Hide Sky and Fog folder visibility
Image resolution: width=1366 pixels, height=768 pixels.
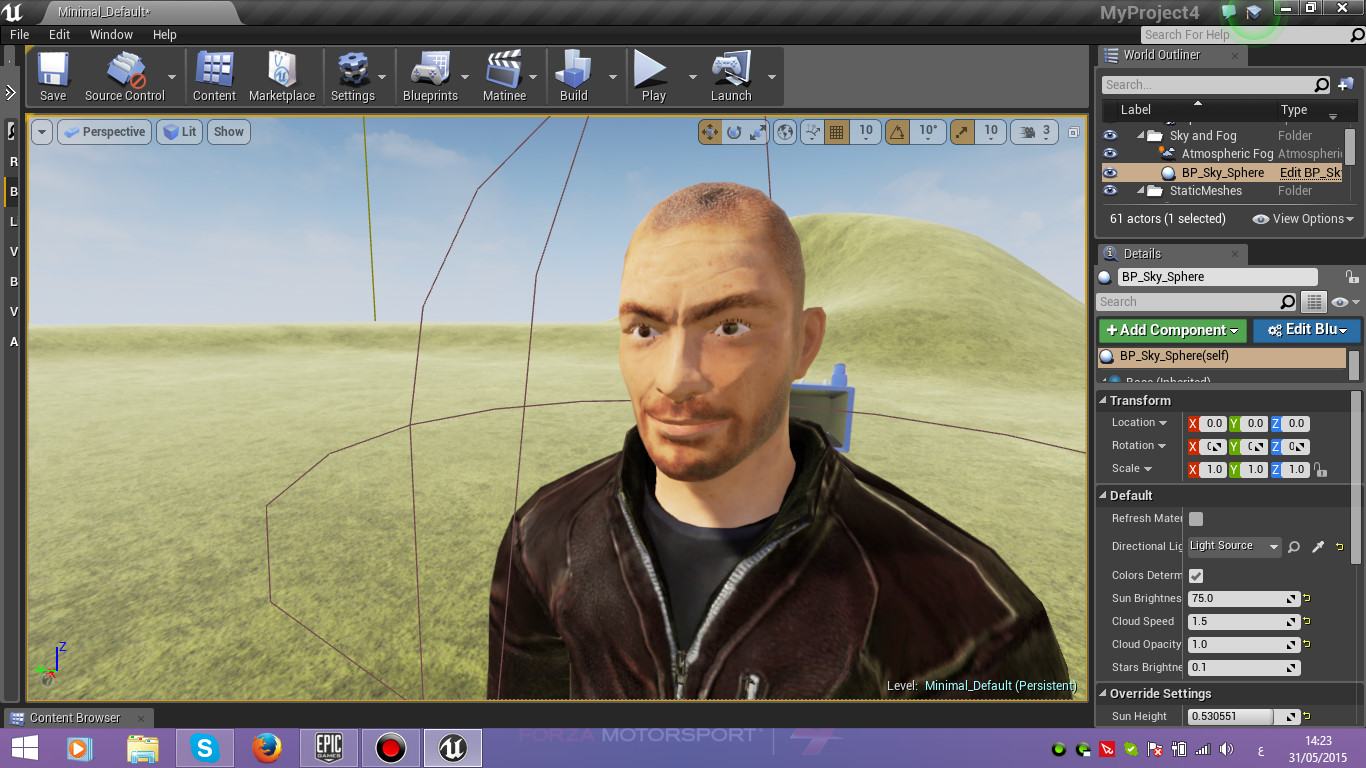point(1110,135)
